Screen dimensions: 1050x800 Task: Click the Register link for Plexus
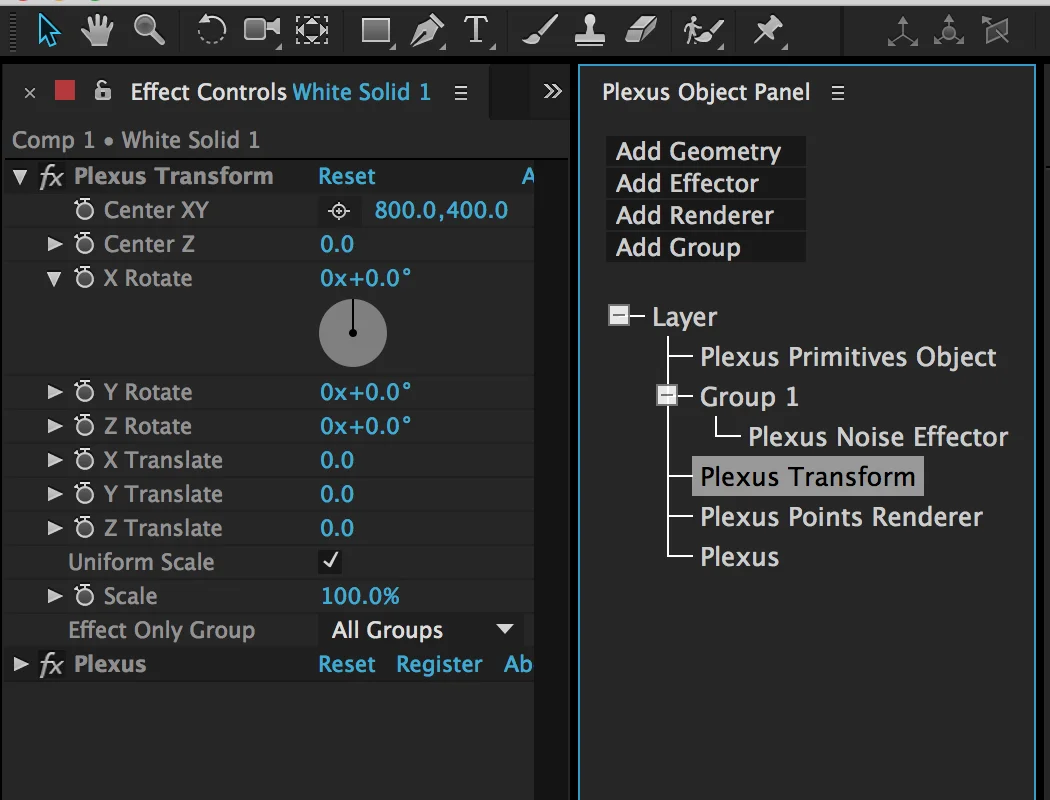tap(439, 664)
